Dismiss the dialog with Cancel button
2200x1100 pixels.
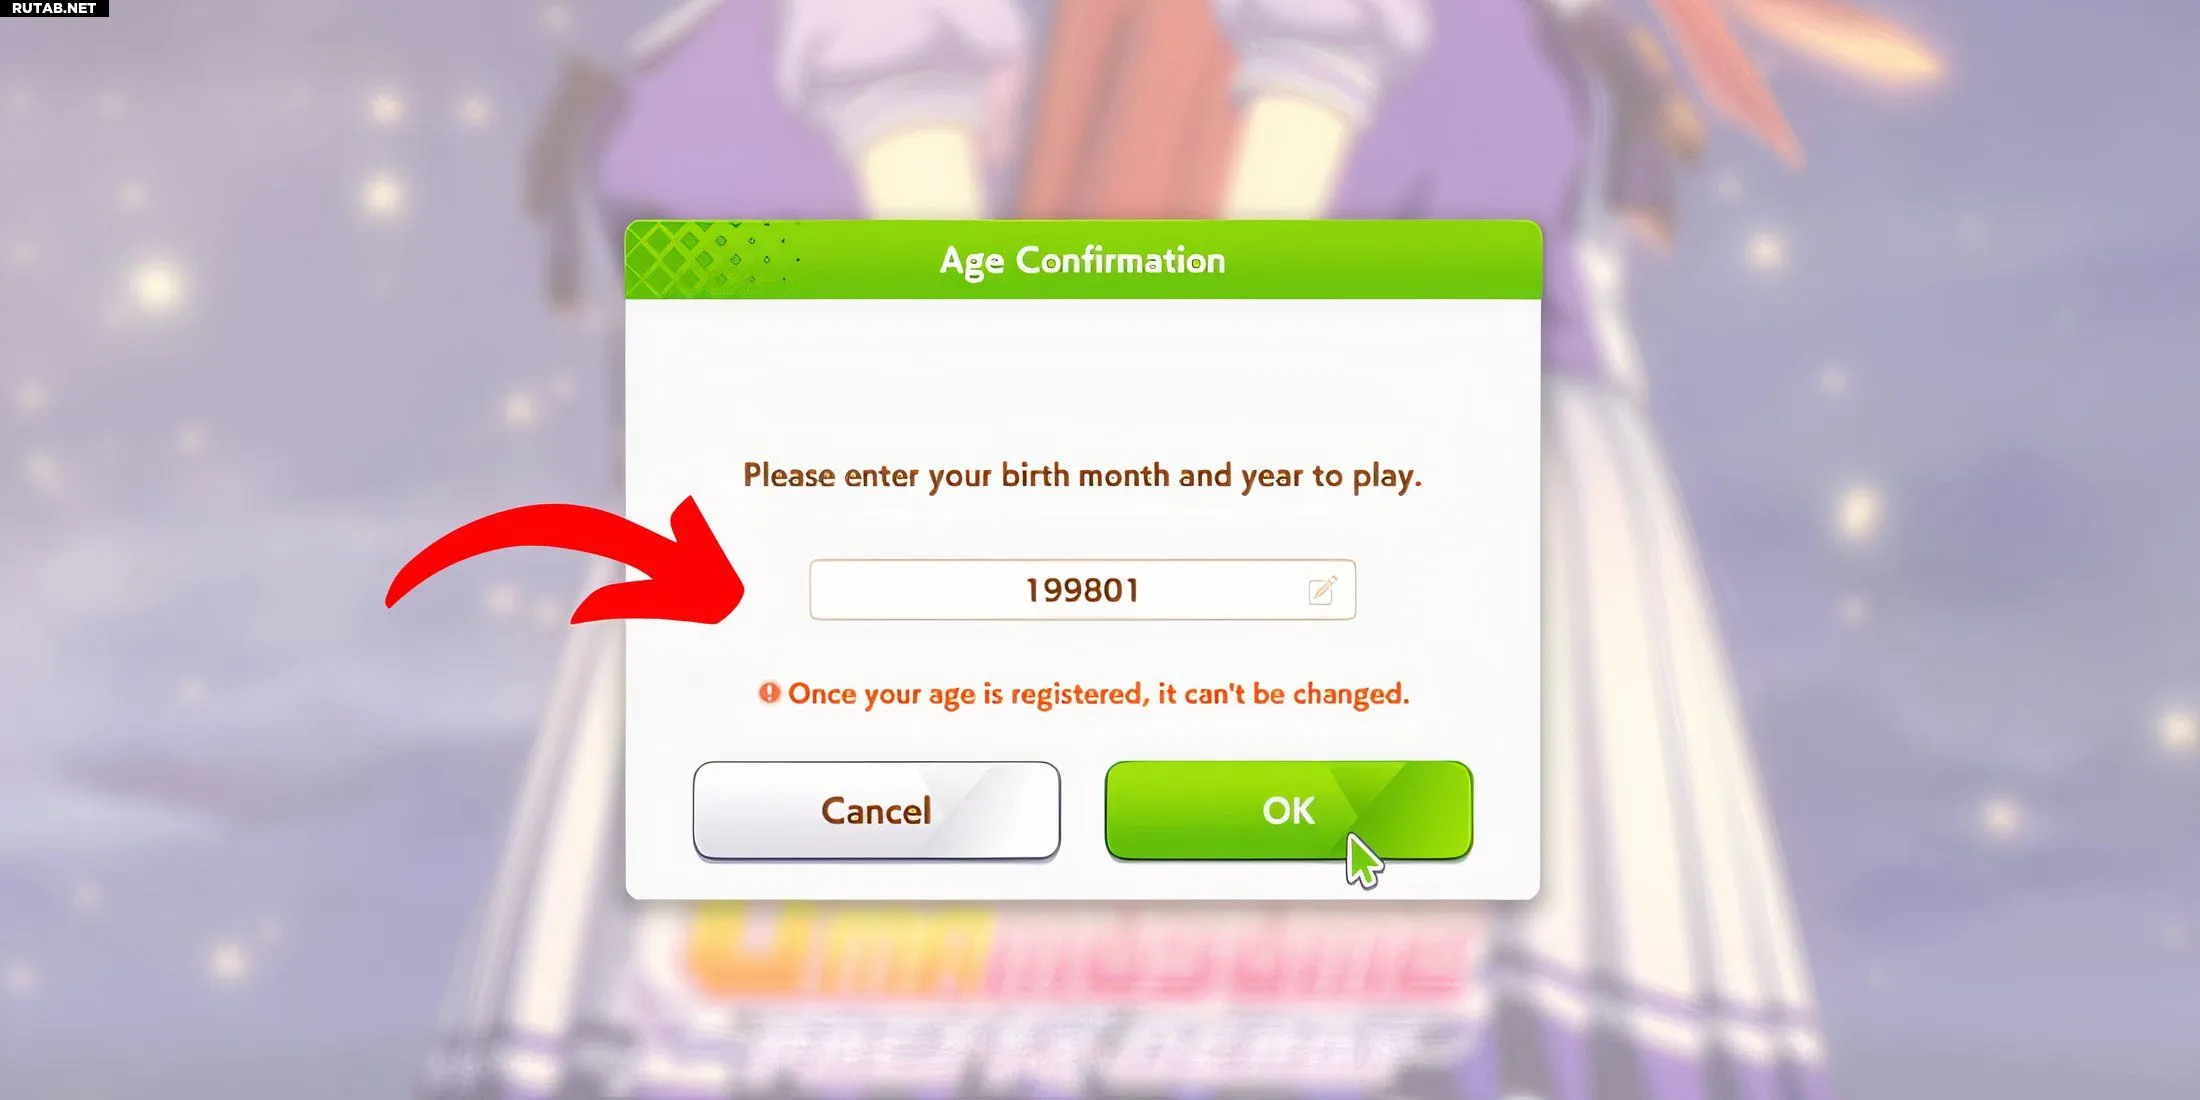point(876,810)
